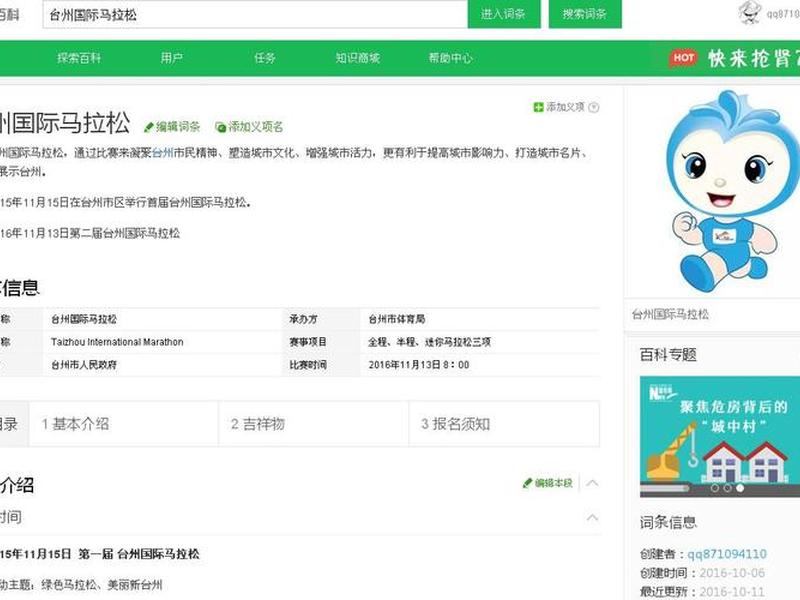Click the chat-bubble icon beside 添加义项名
The image size is (800, 600).
click(x=220, y=127)
